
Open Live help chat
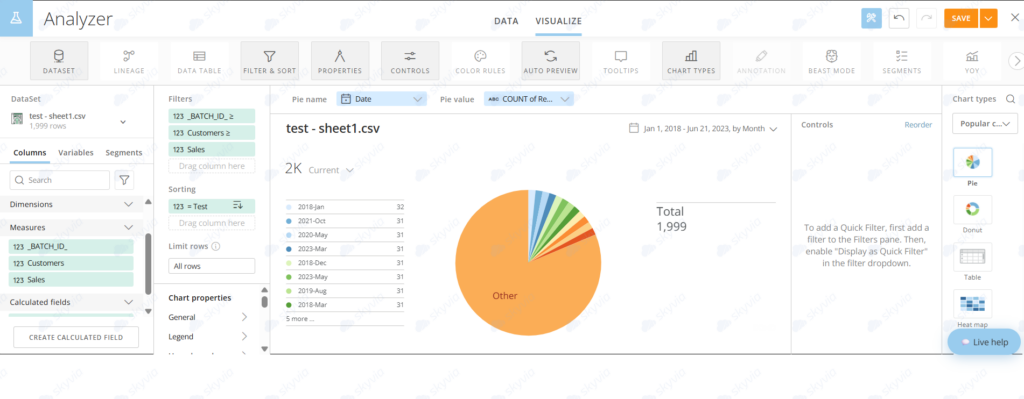click(984, 342)
